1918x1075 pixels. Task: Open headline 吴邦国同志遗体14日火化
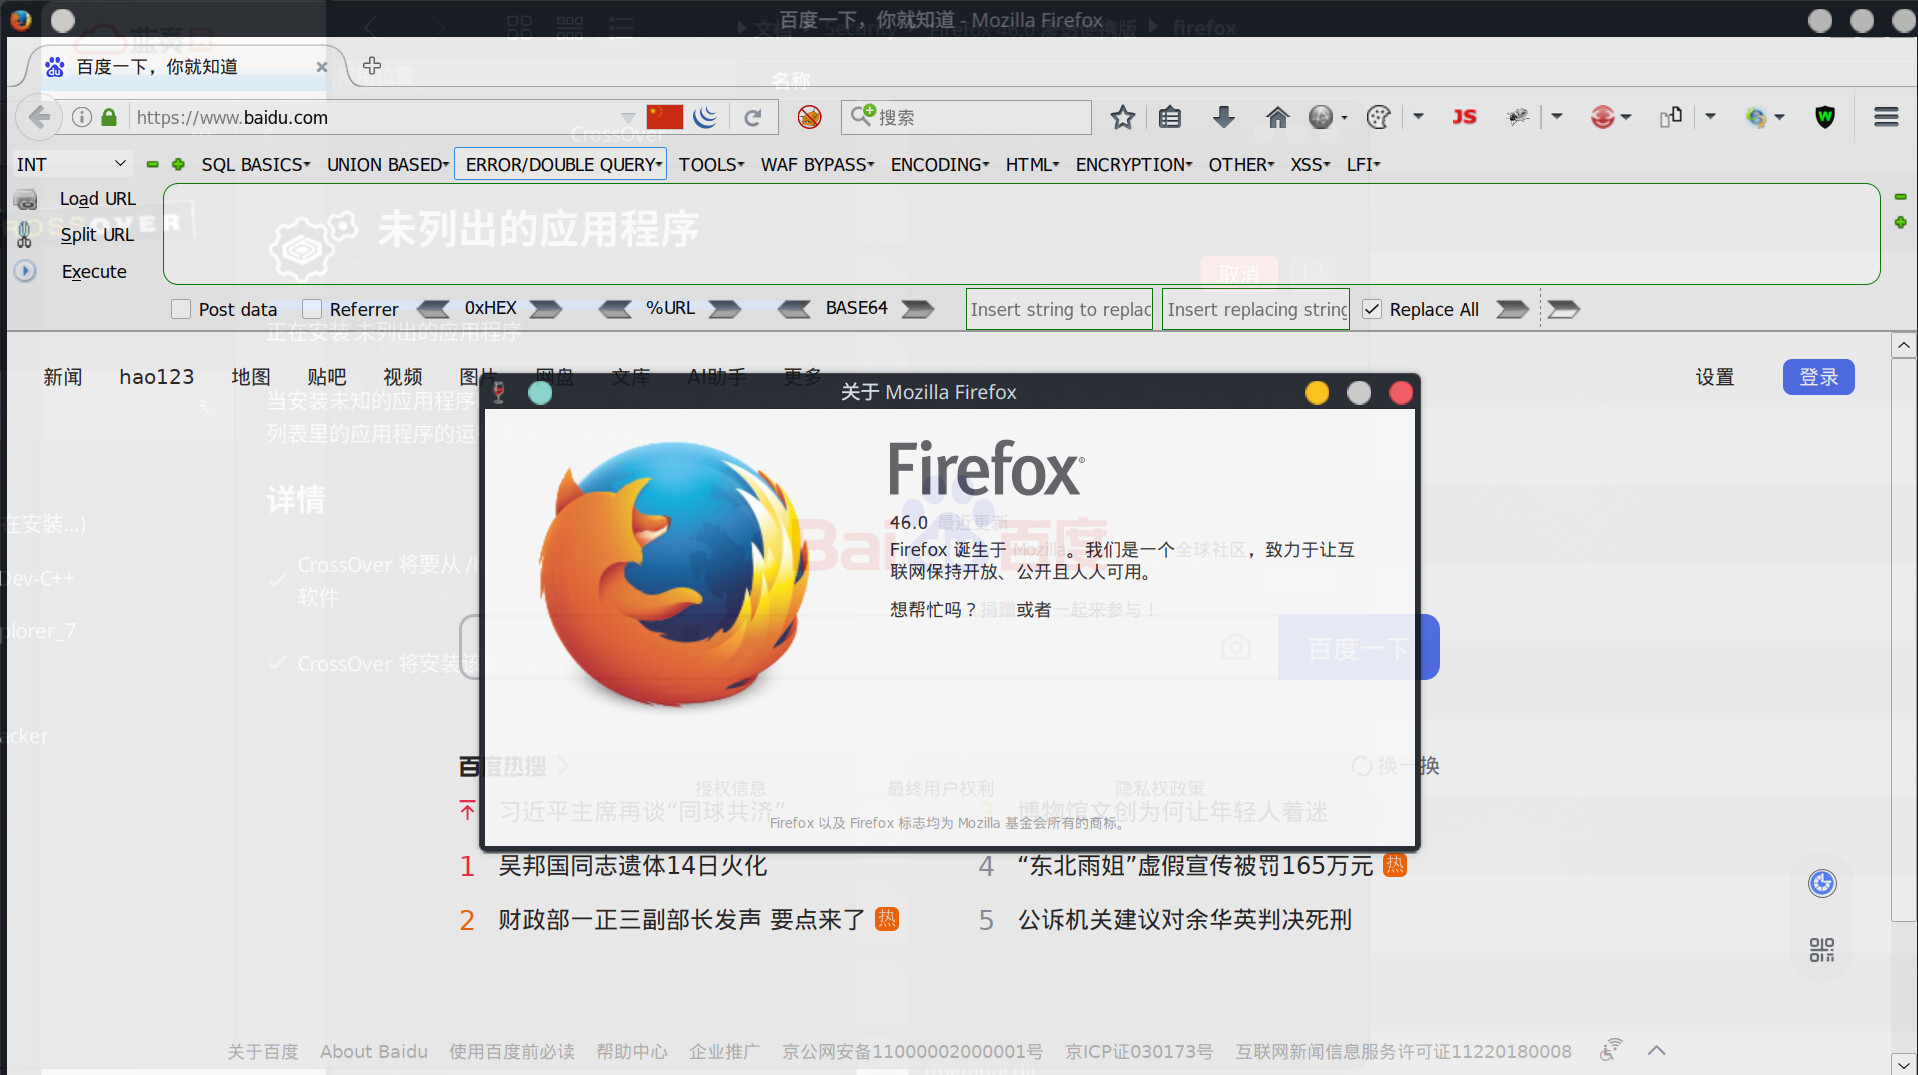point(633,866)
